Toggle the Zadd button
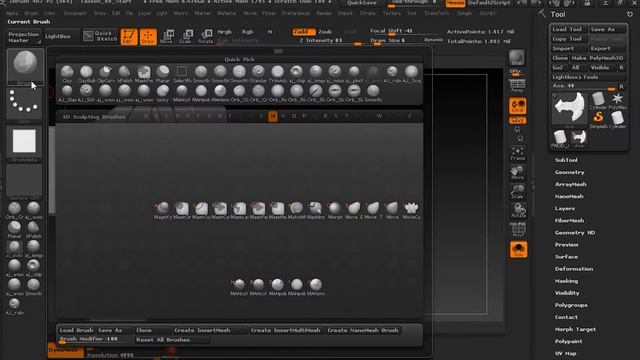The width and height of the screenshot is (640, 360). pyautogui.click(x=304, y=32)
